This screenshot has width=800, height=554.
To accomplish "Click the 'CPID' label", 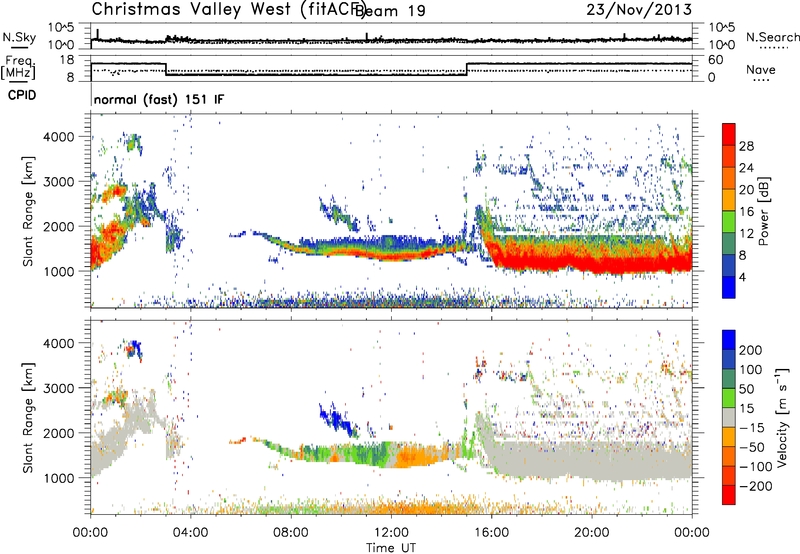I will (22, 95).
